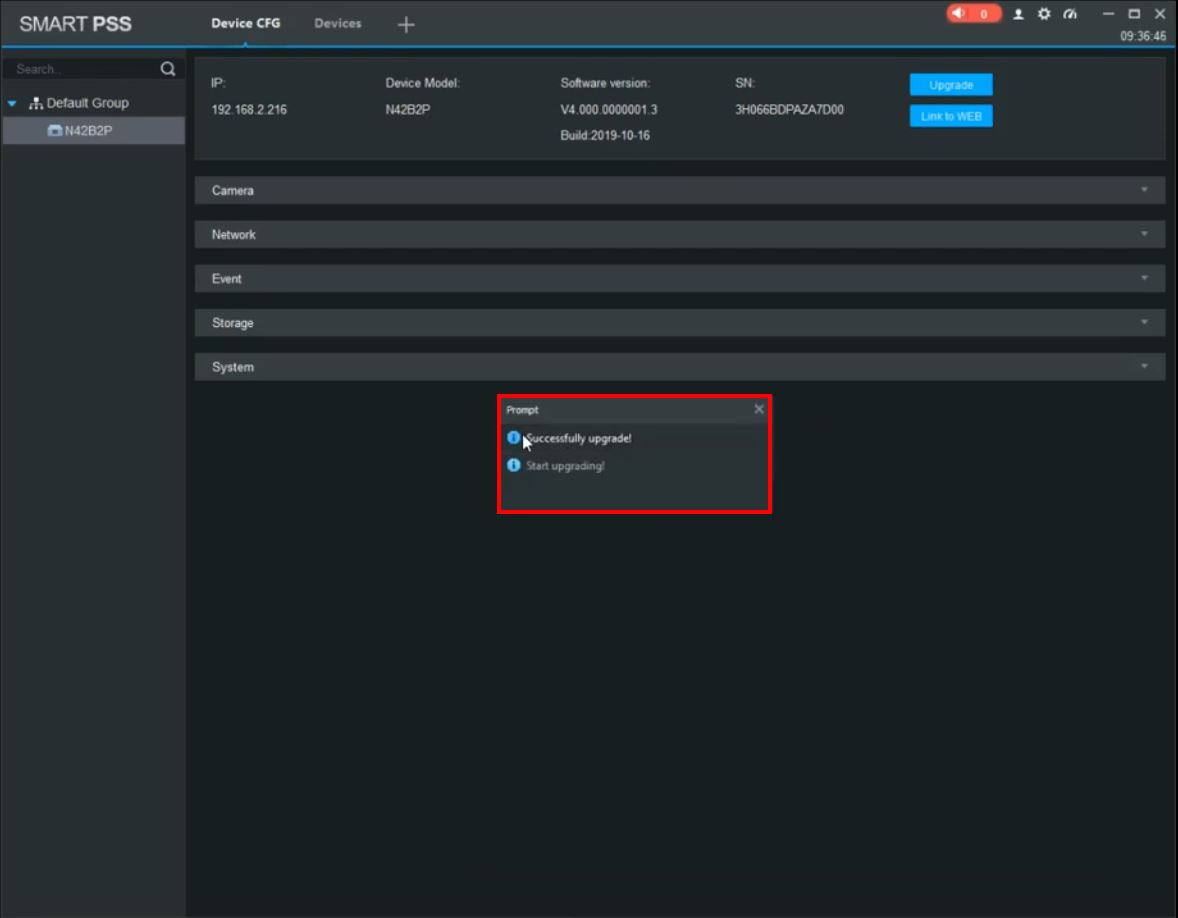This screenshot has height=918, width=1178.
Task: Expand the System section
Action: pos(679,367)
